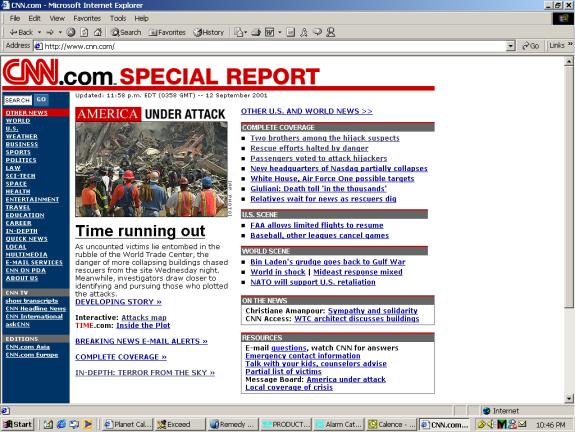The image size is (575, 432).
Task: Click the Refresh page icon
Action: (x=84, y=32)
